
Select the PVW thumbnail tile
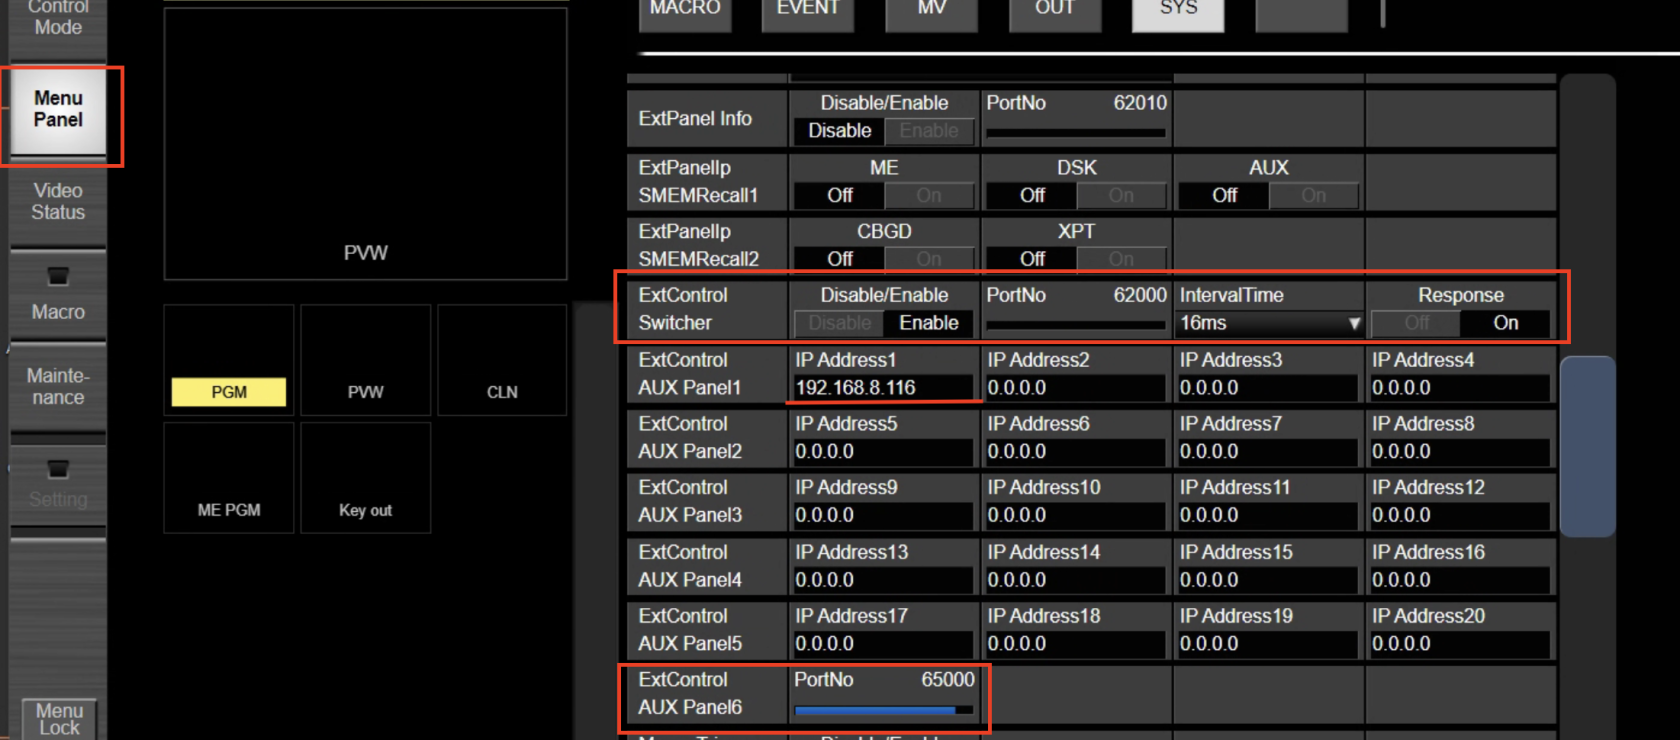click(x=366, y=360)
